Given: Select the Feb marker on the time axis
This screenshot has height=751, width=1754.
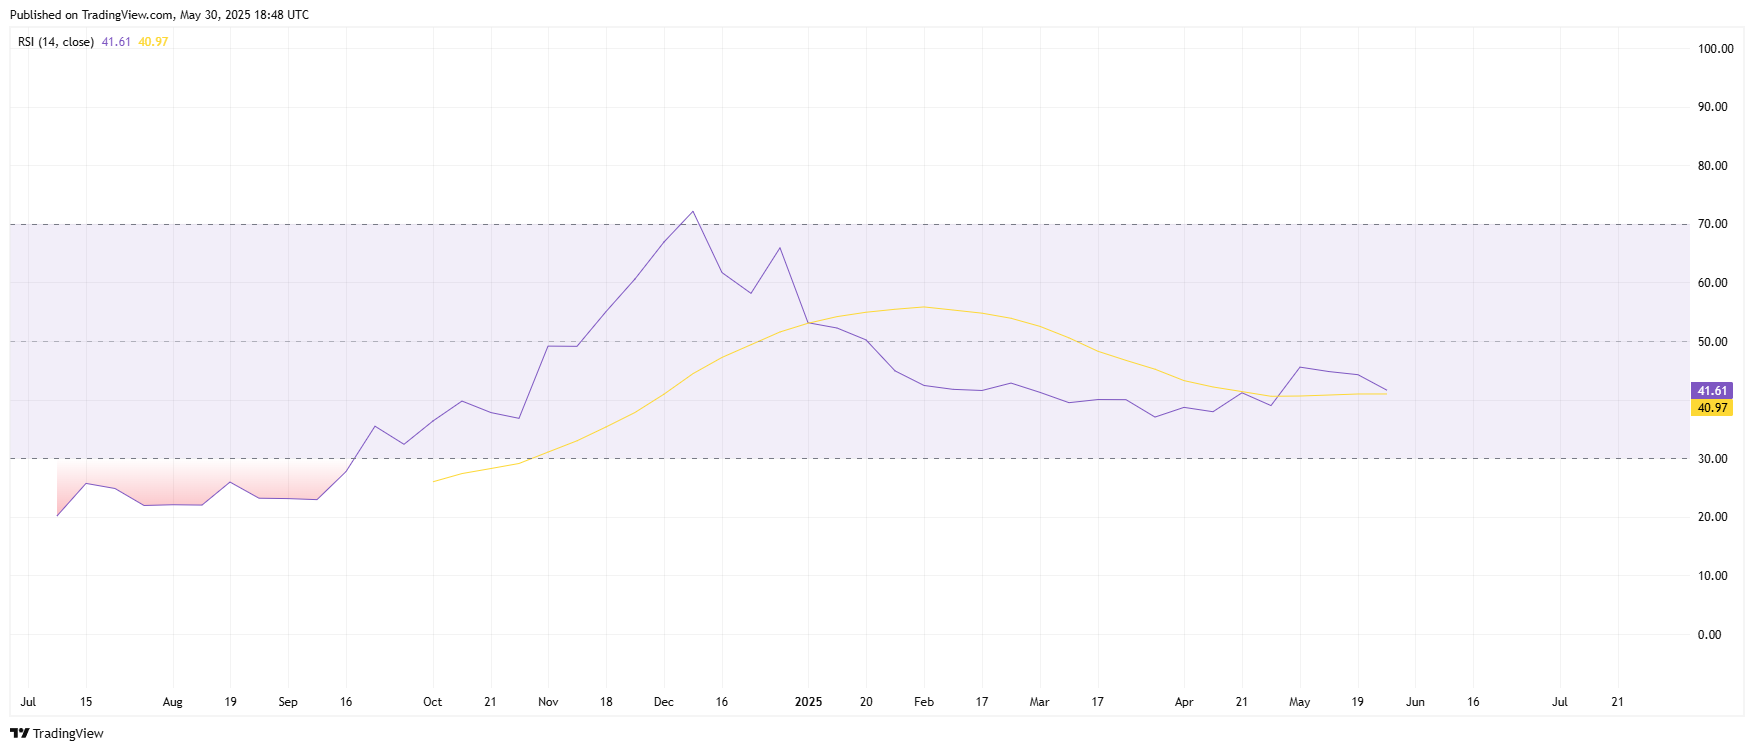Looking at the screenshot, I should [924, 702].
